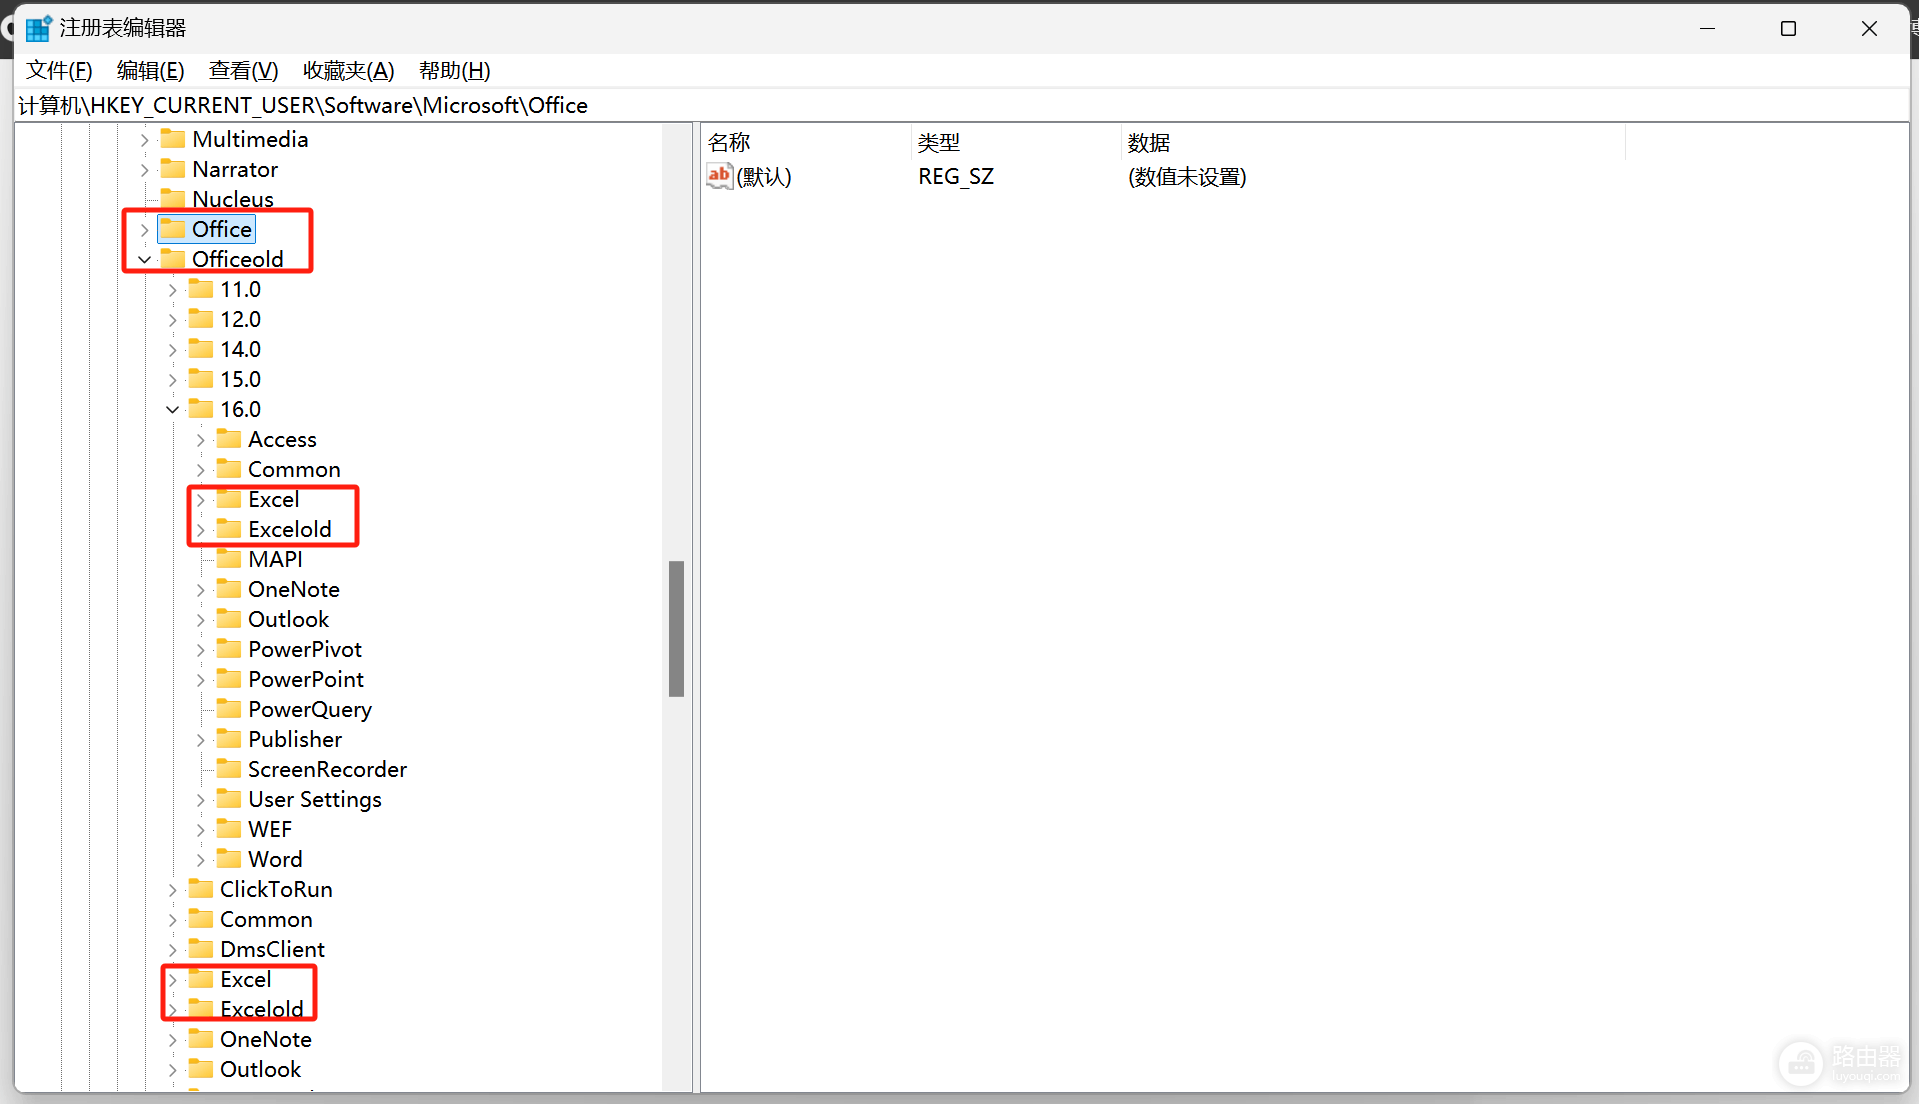
Task: Open the 帮助(H) menu
Action: 455,70
